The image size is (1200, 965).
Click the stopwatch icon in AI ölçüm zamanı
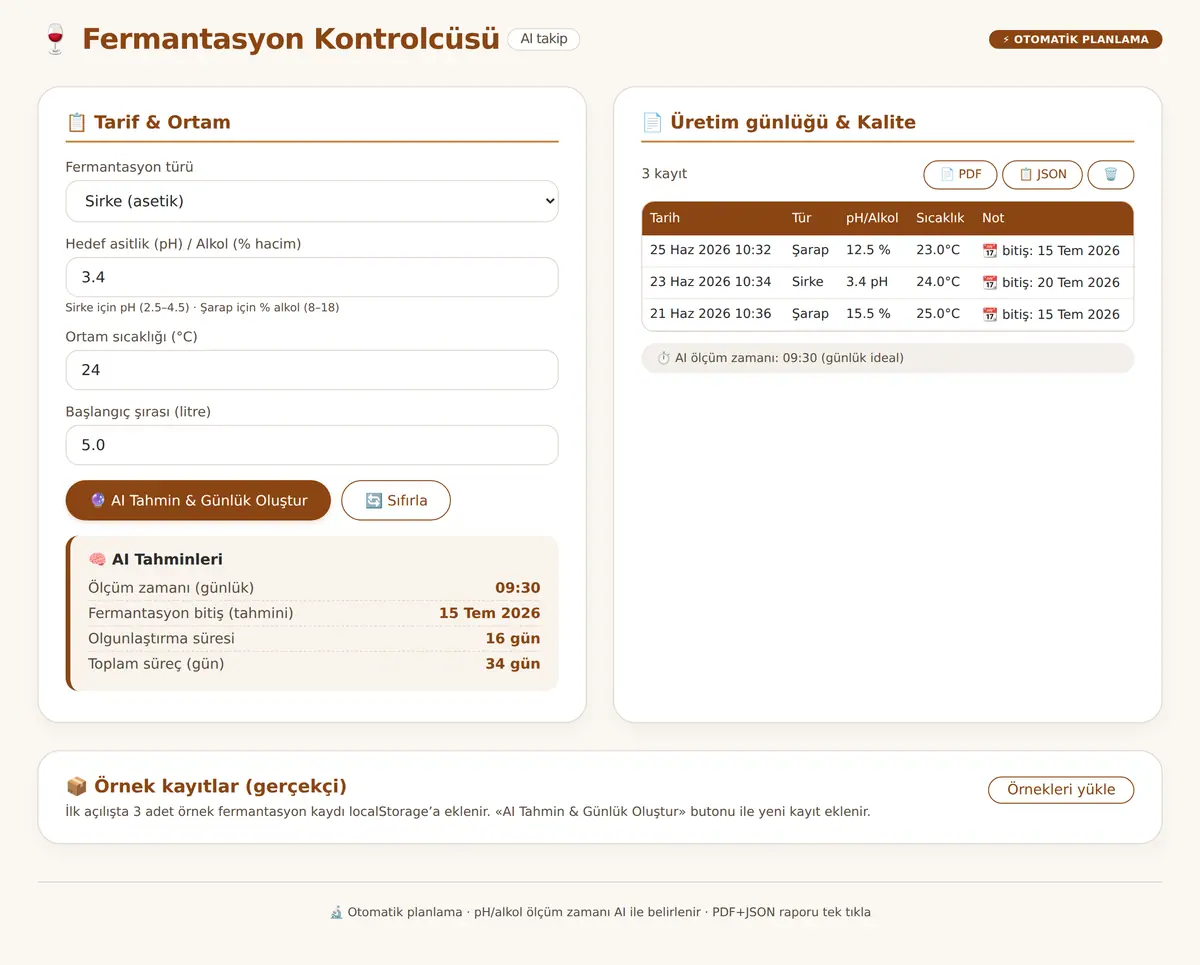663,357
